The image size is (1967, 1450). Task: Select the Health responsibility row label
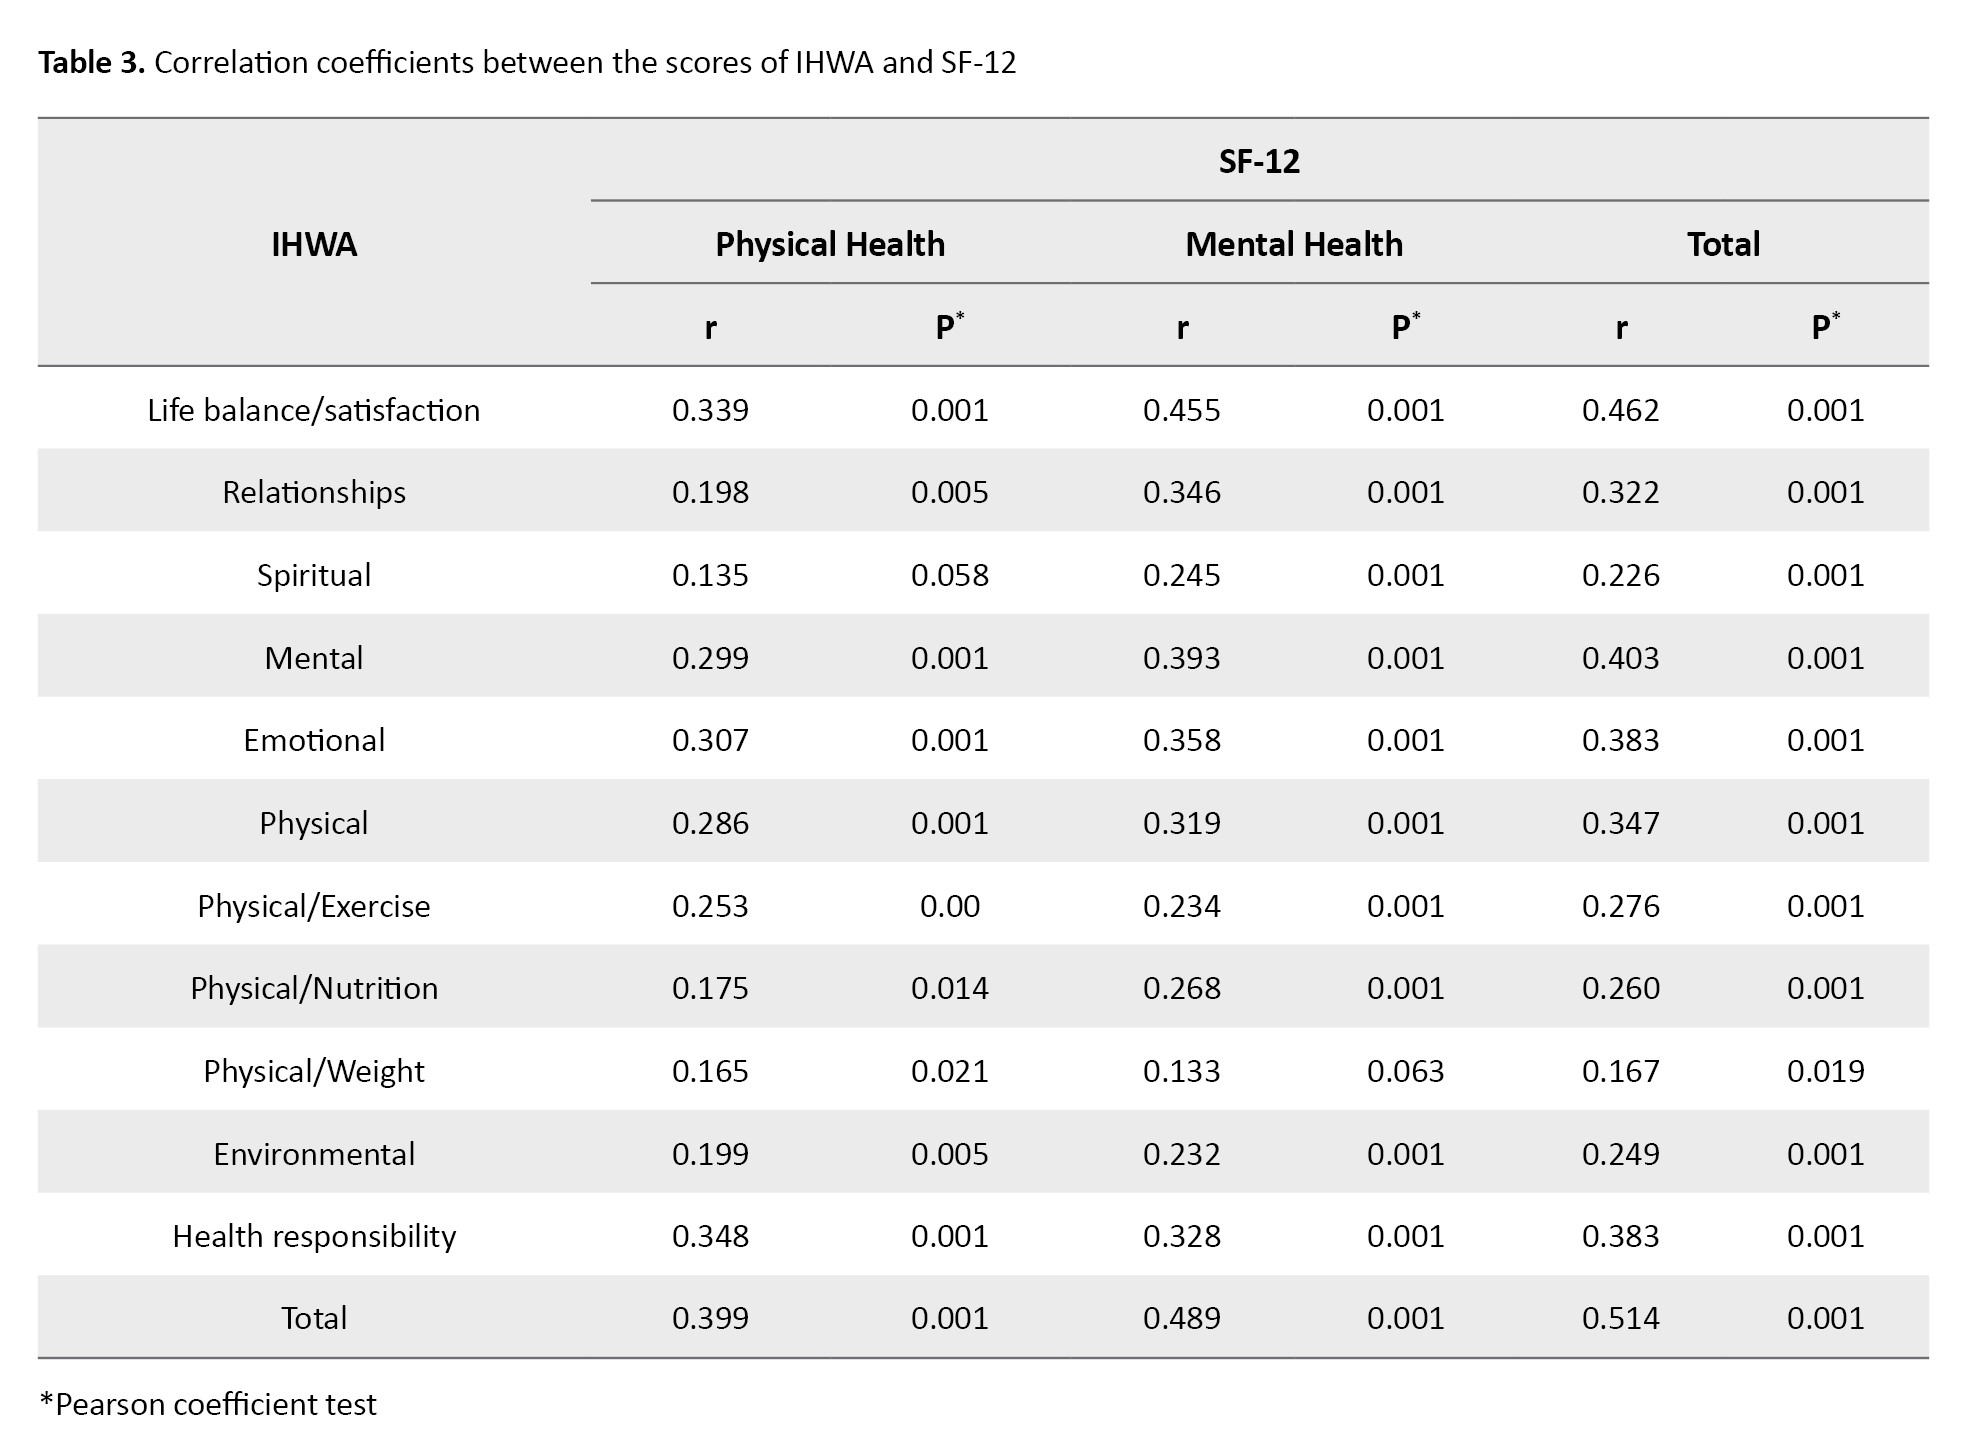pyautogui.click(x=313, y=1236)
